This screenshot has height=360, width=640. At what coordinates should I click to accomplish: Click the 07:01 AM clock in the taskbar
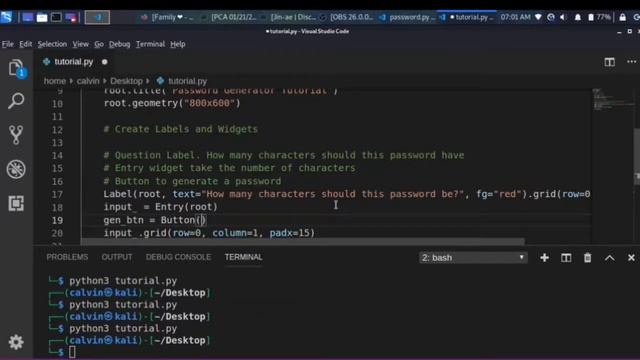tap(516, 17)
